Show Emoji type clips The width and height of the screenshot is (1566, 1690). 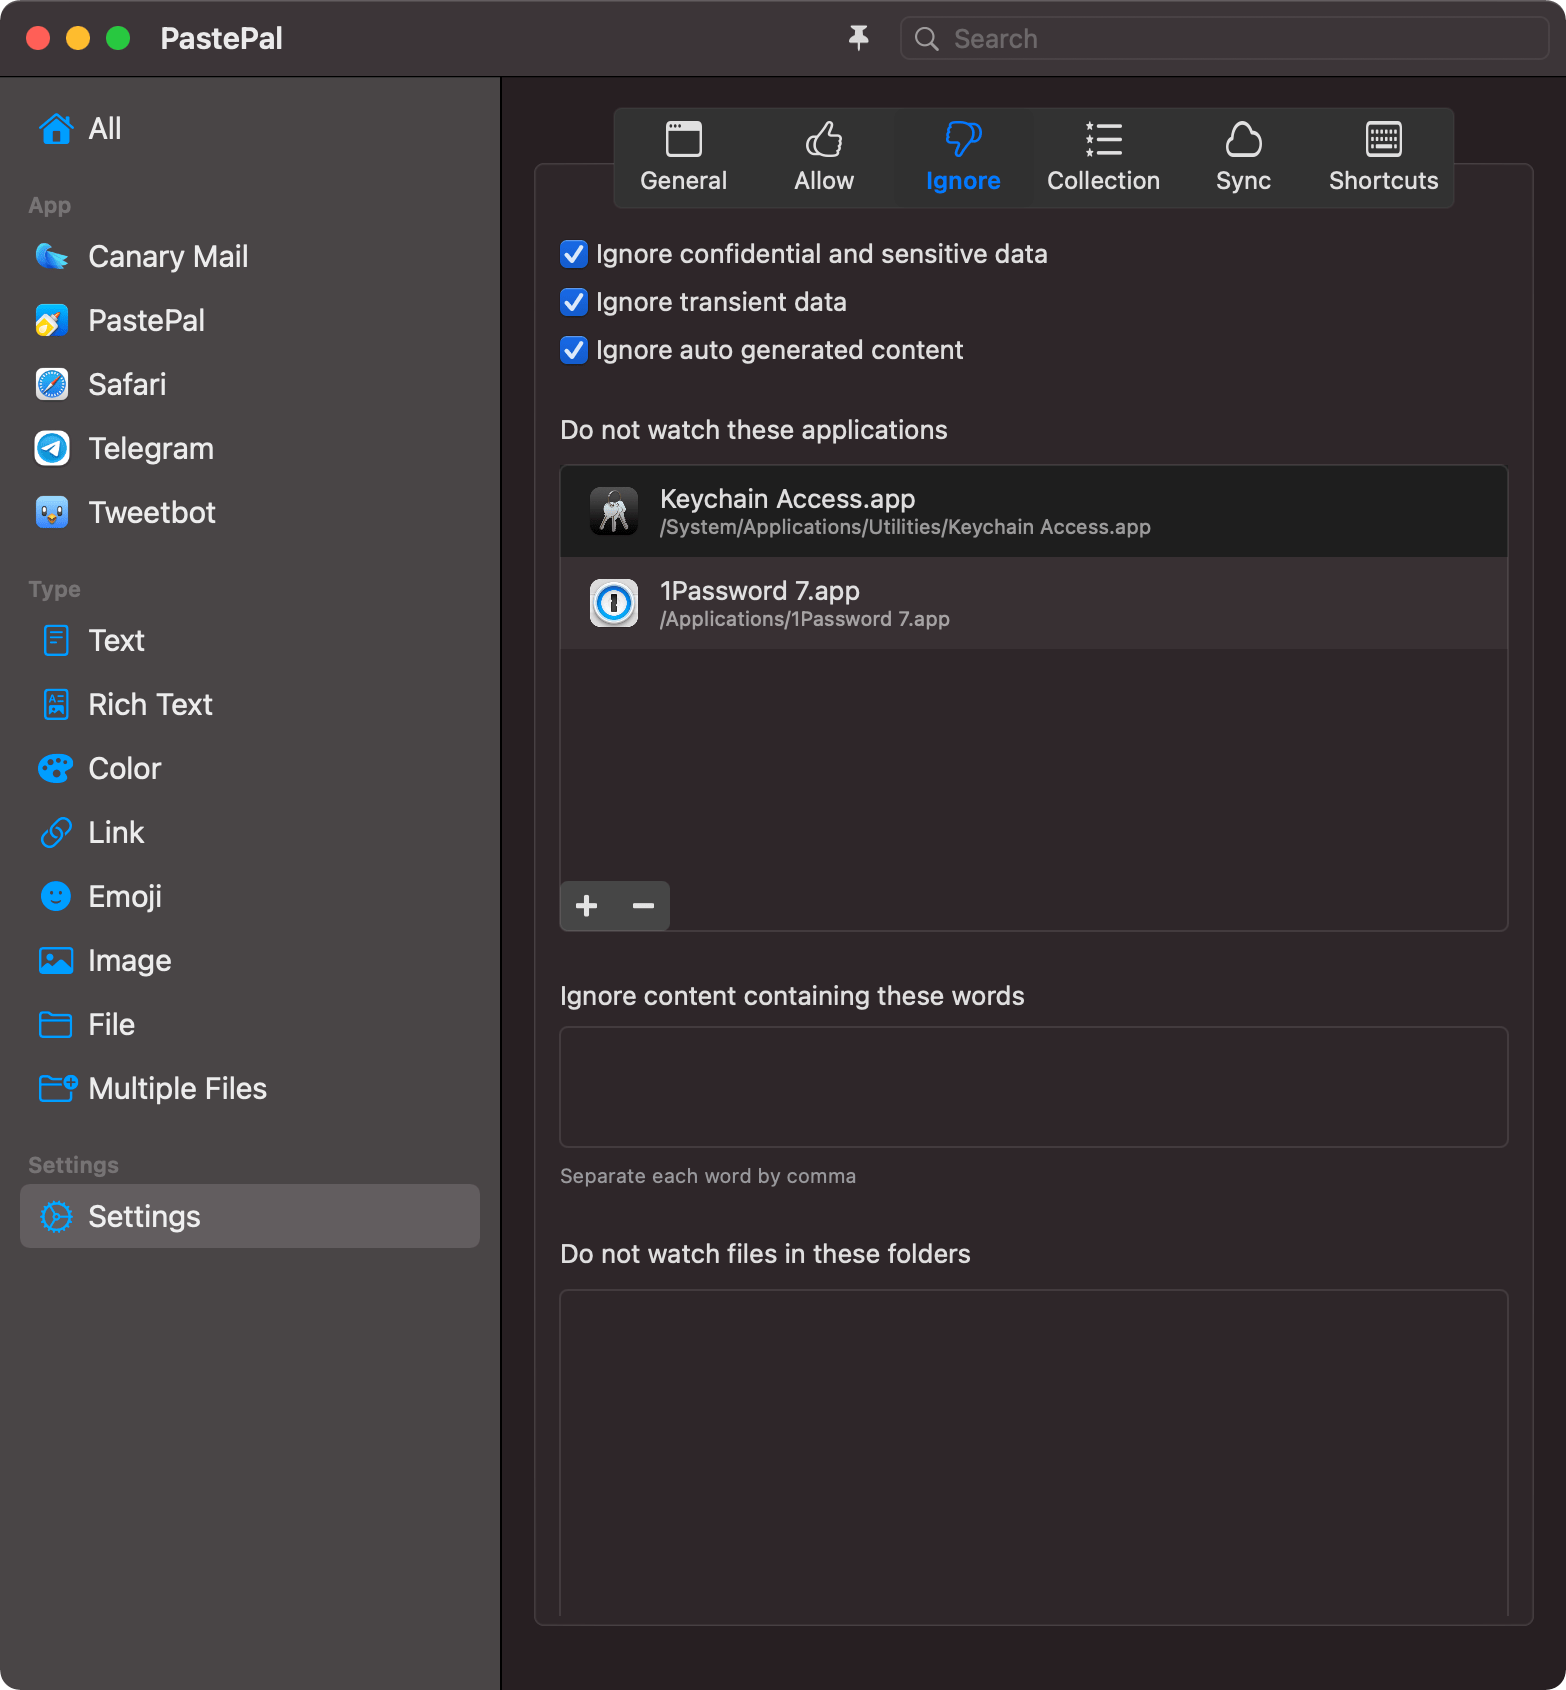[250, 896]
